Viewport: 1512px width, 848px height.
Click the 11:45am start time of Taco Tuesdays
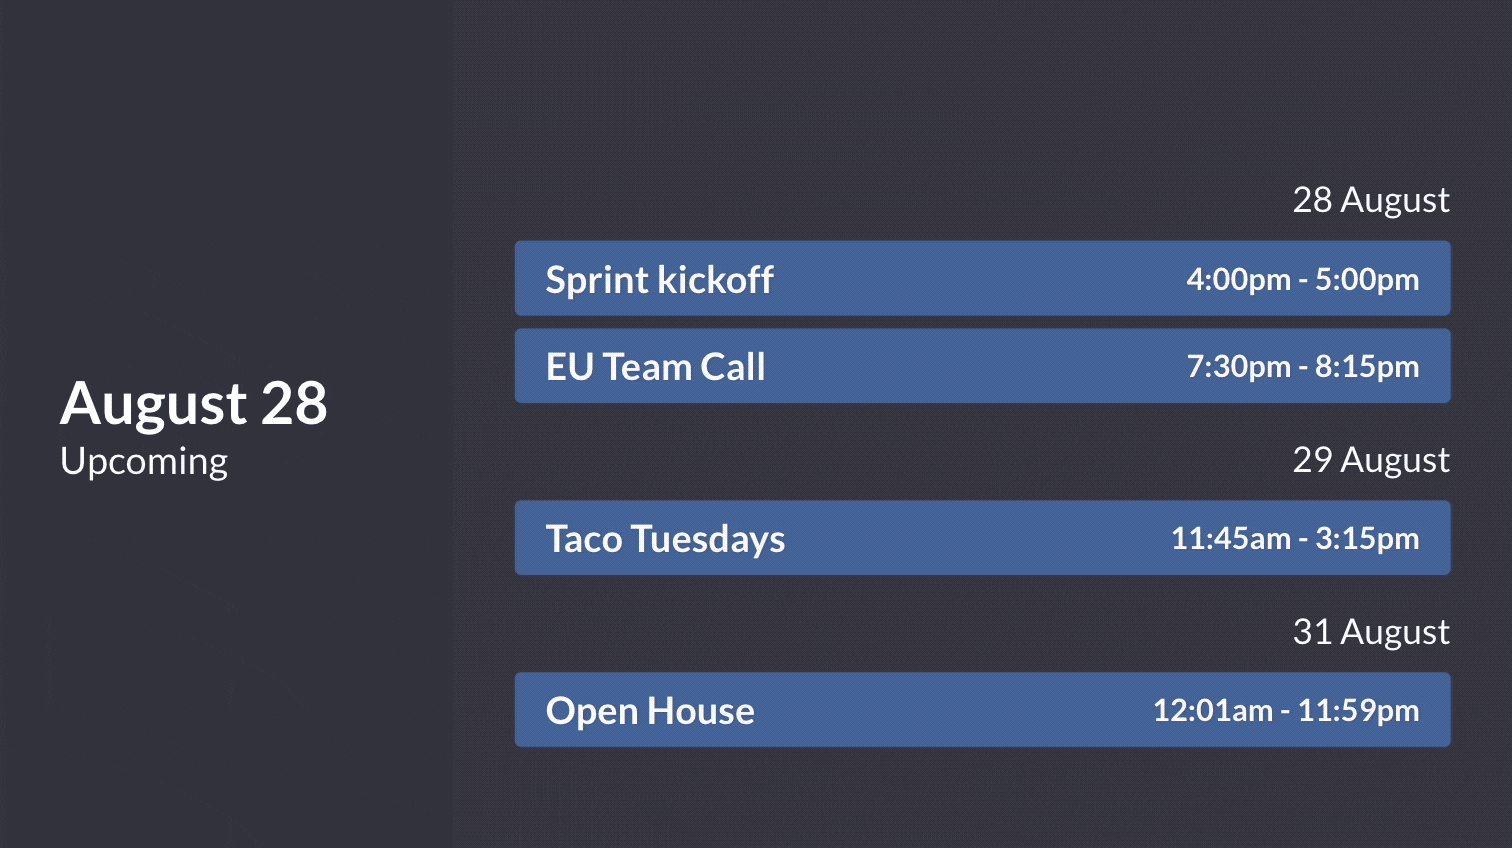pyautogui.click(x=1230, y=538)
